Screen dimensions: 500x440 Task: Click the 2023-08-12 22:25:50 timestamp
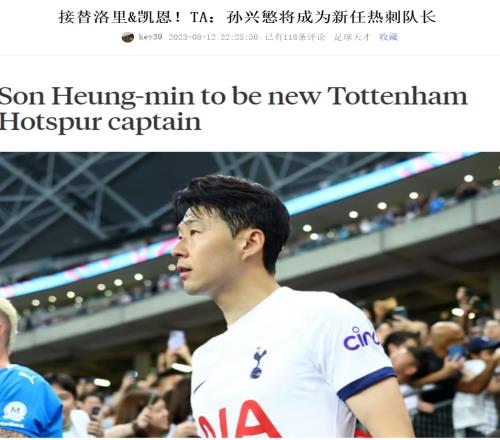pos(213,37)
